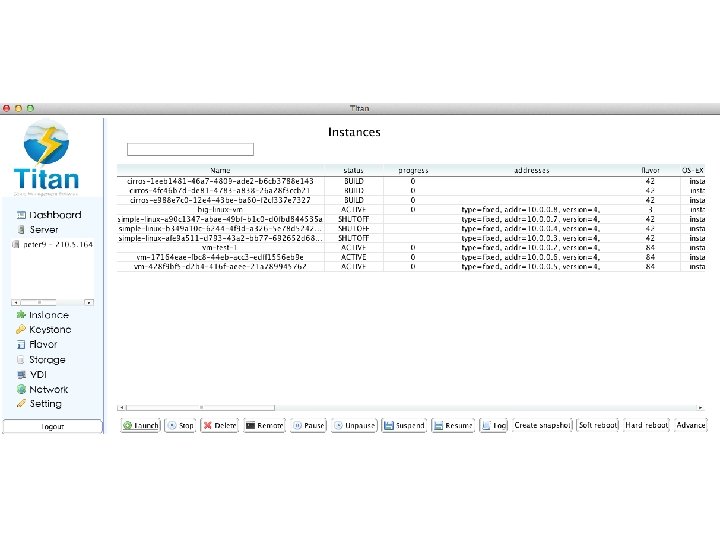Click the Flavor sidebar icon
Viewport: 720px width, 540px height.
21,344
